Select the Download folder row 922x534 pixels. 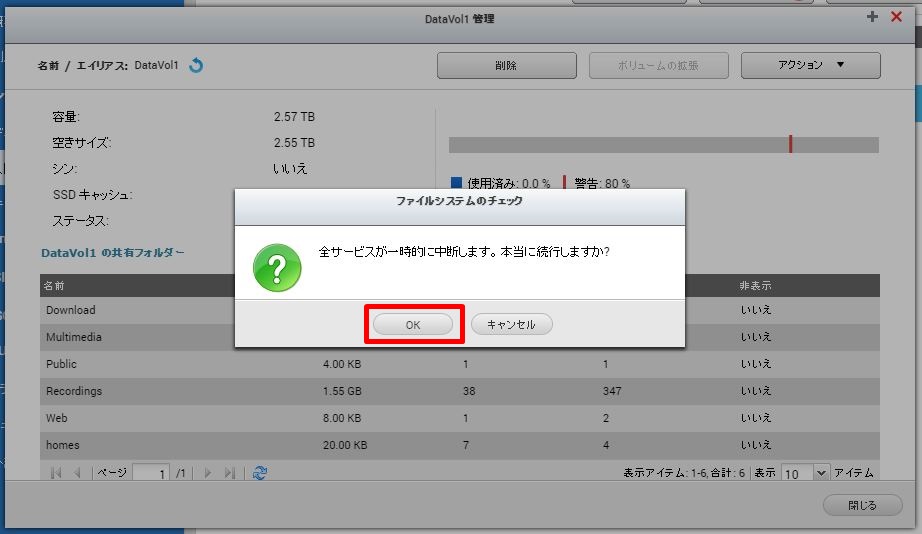460,310
